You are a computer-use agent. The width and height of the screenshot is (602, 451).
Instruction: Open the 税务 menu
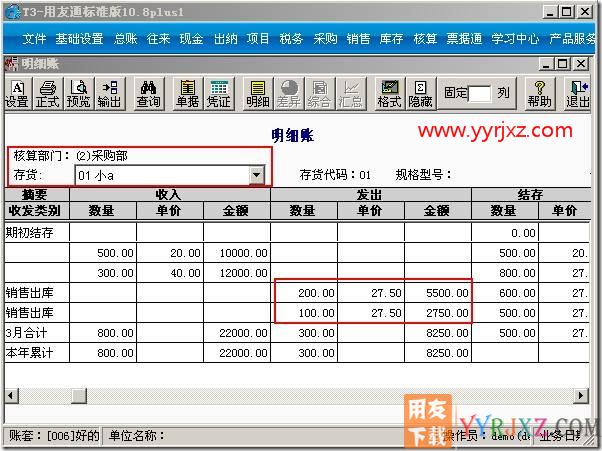[291, 39]
